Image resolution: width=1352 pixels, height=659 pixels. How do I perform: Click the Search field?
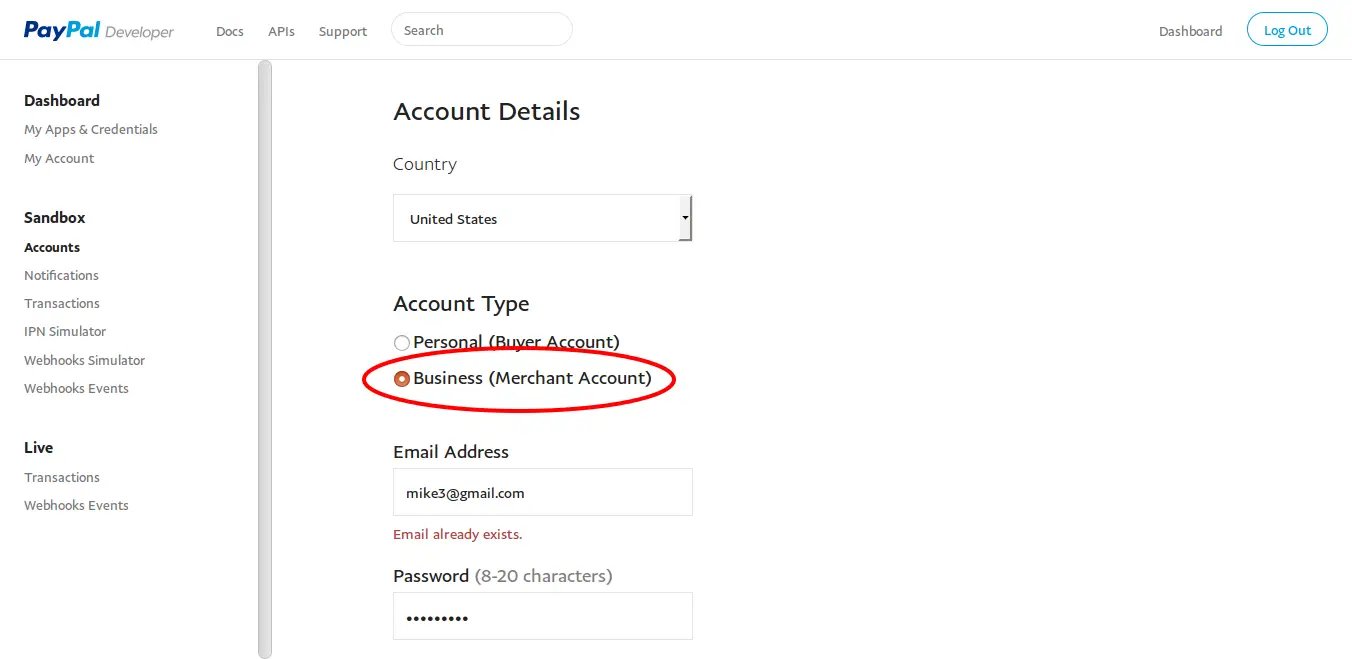point(481,30)
